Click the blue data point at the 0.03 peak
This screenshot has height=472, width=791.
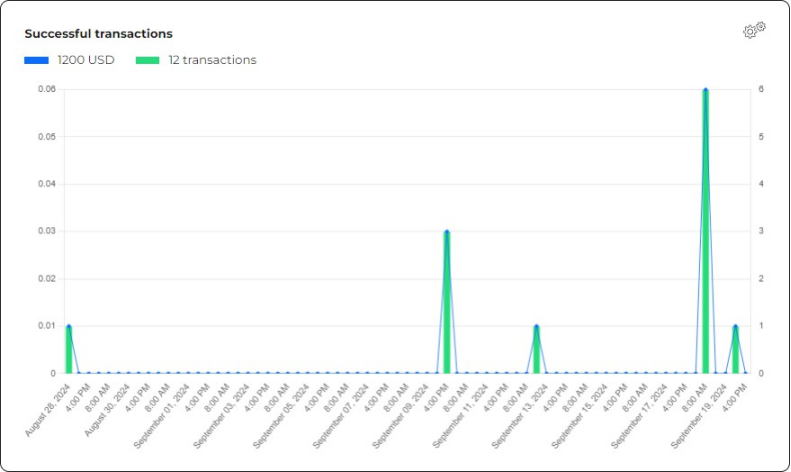pos(447,232)
